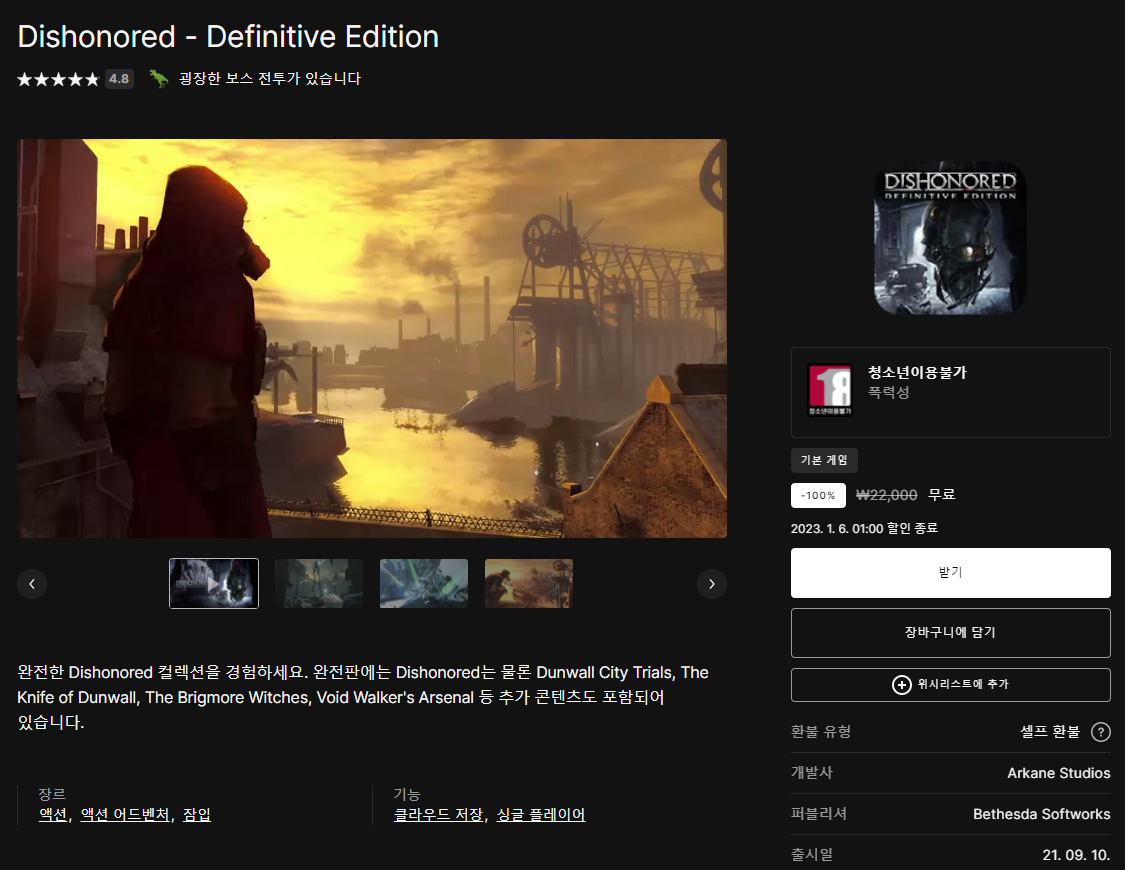Click the 18+ age rating badge icon
This screenshot has height=870, width=1125.
coord(830,389)
